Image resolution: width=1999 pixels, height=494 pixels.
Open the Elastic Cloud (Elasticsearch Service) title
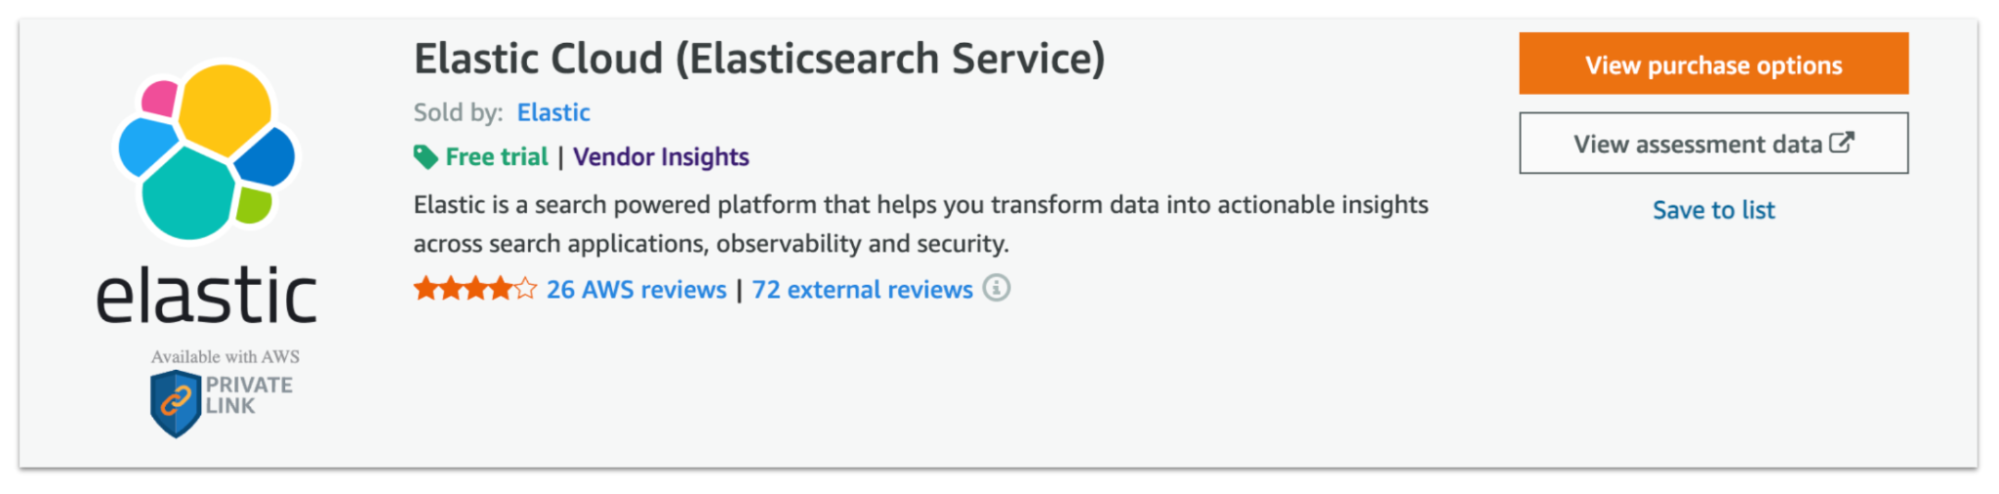759,59
